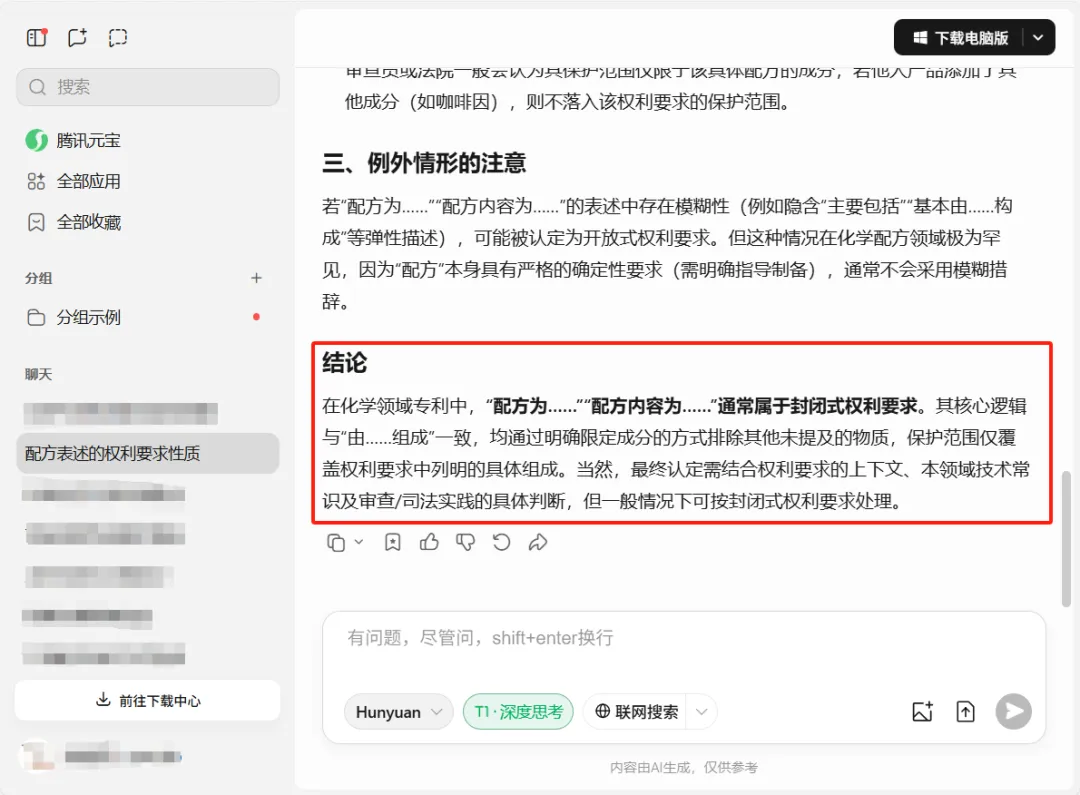Enable T1 deep thinking mode
1080x795 pixels.
coord(518,711)
